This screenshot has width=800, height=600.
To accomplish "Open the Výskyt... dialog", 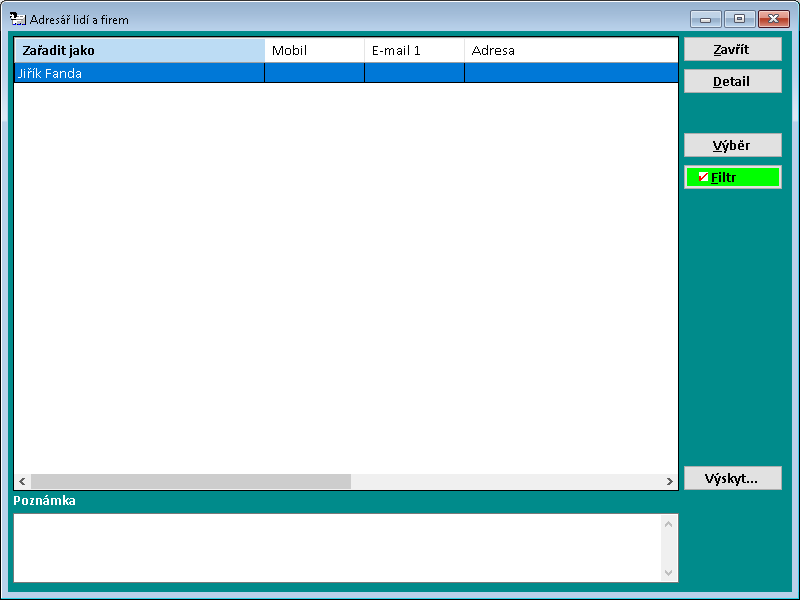I will (x=732, y=478).
